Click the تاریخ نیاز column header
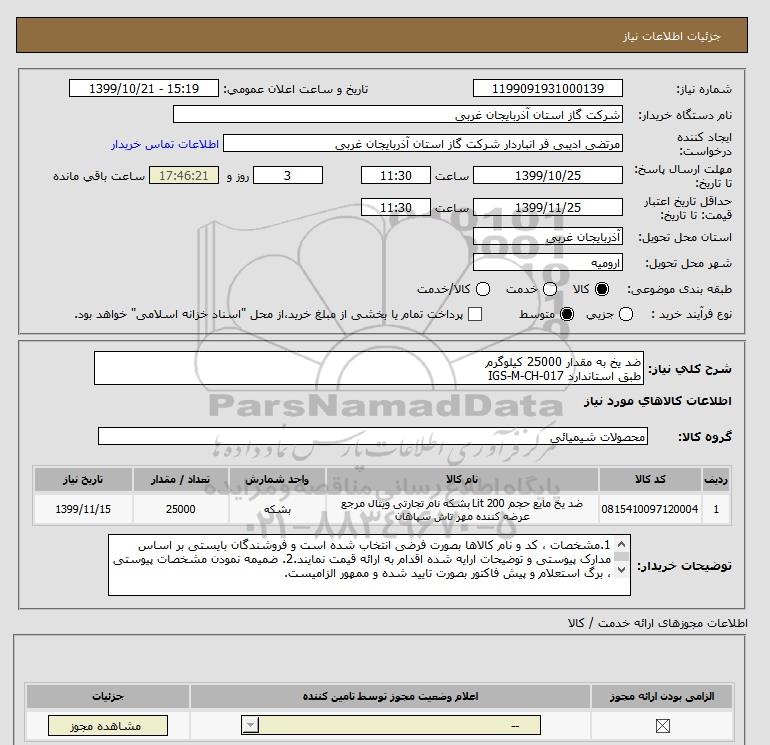The width and height of the screenshot is (770, 745). point(83,479)
